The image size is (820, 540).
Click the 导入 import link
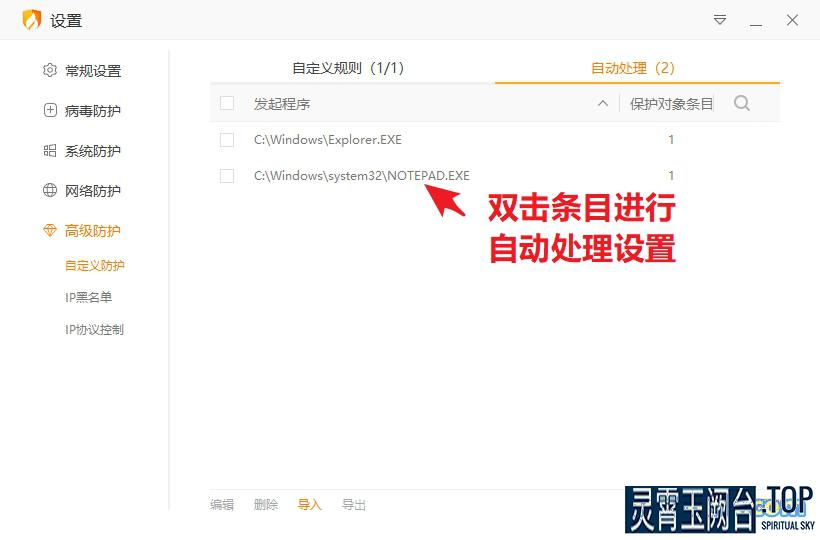[310, 505]
